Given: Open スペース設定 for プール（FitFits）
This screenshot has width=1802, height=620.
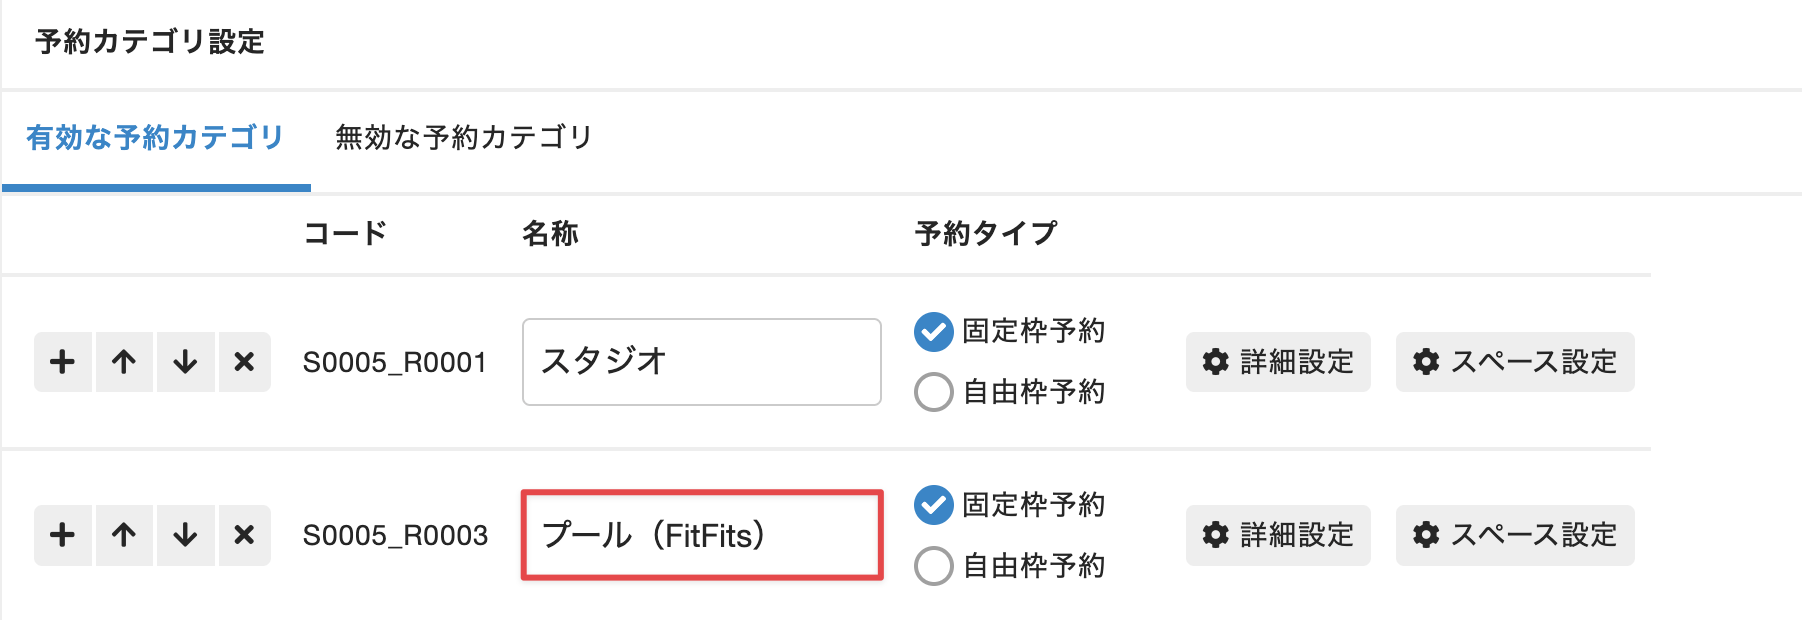Looking at the screenshot, I should 1514,535.
